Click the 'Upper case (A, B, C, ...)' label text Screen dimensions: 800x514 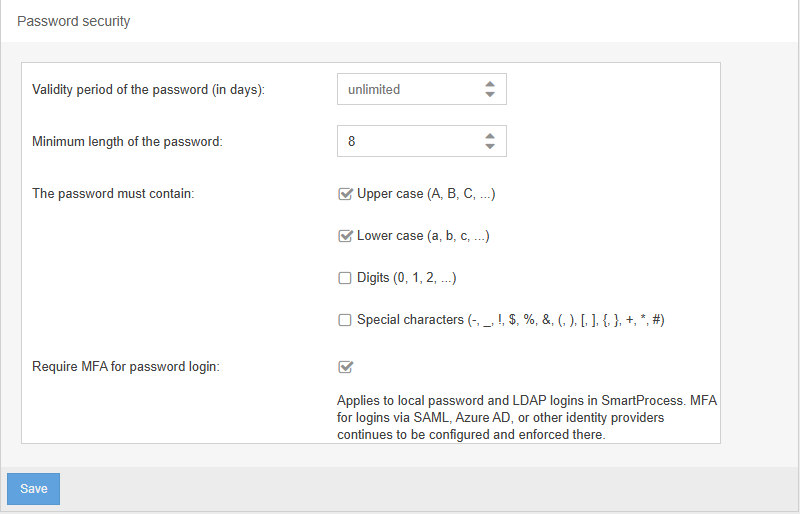426,194
